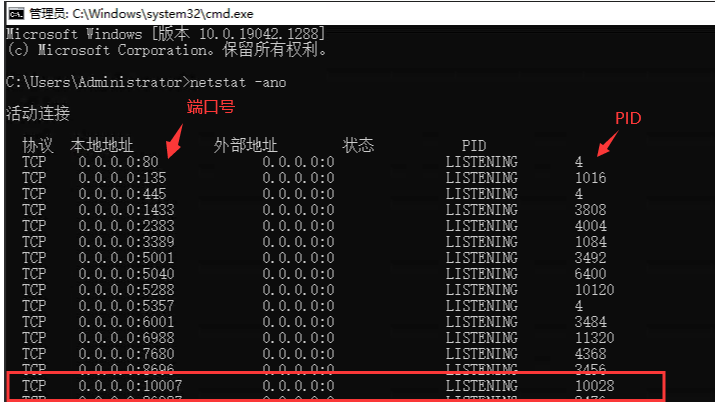Click local address 0.0.0.0:5001
Screen dimensions: 717x402
pyautogui.click(x=126, y=258)
